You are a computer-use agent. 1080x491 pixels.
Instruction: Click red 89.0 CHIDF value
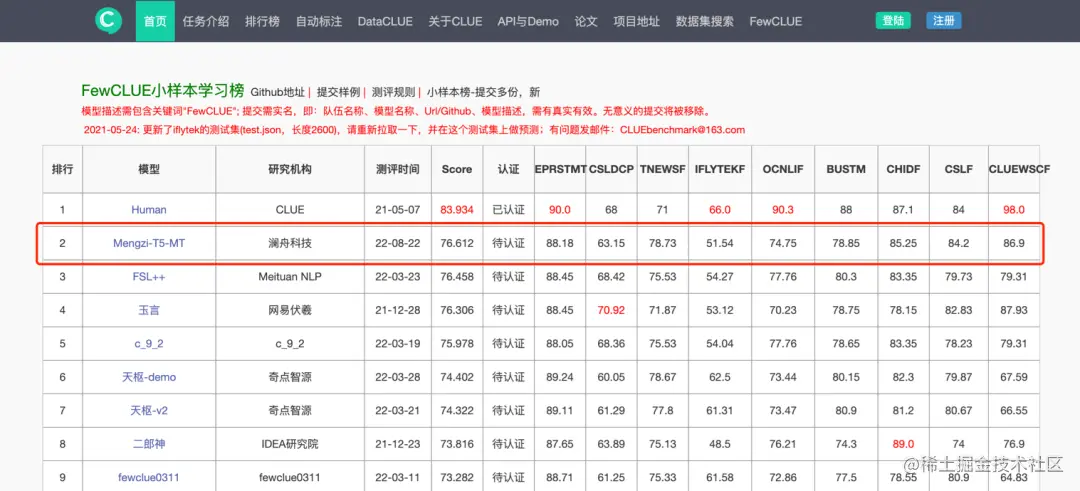904,443
